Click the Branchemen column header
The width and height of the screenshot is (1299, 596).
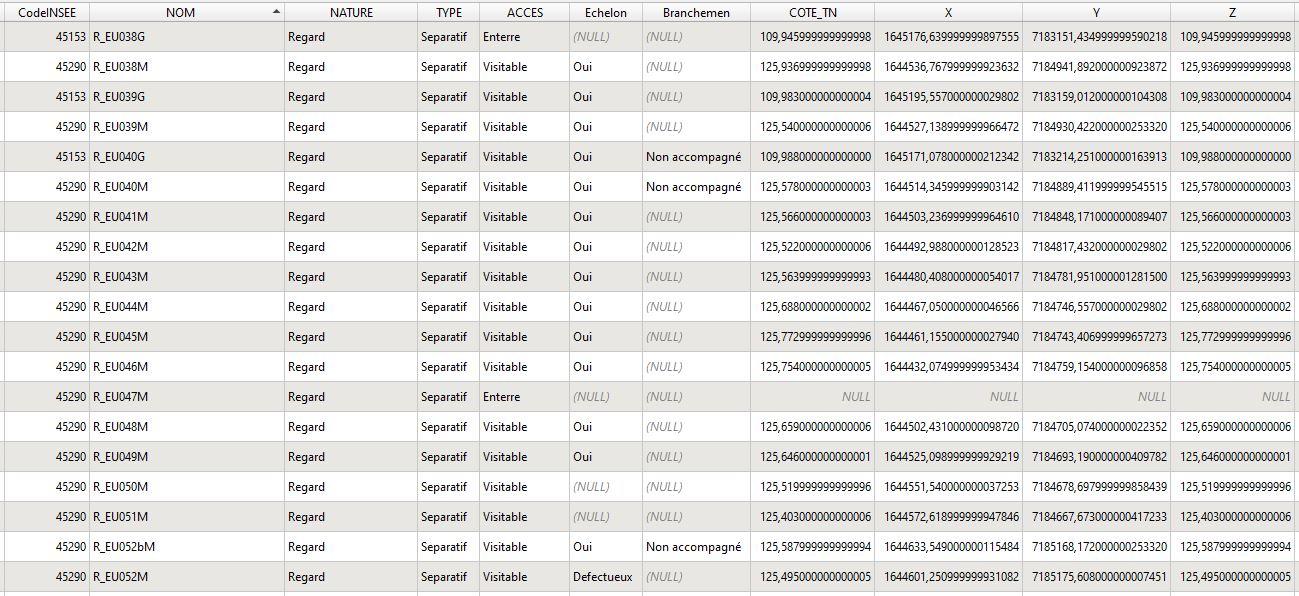click(x=696, y=12)
